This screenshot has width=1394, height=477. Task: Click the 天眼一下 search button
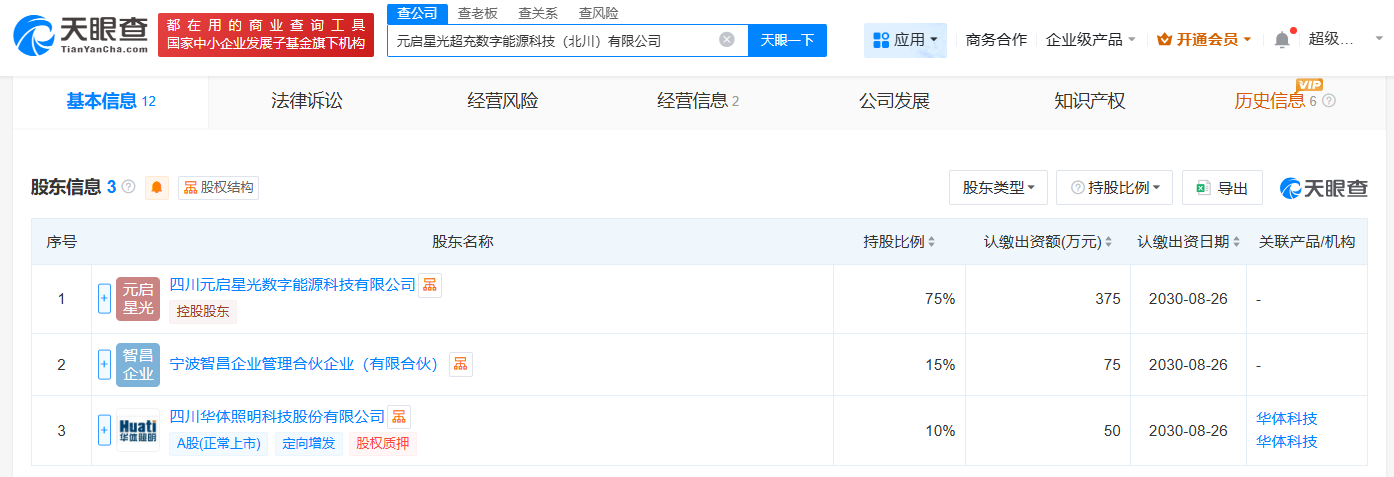tap(787, 40)
